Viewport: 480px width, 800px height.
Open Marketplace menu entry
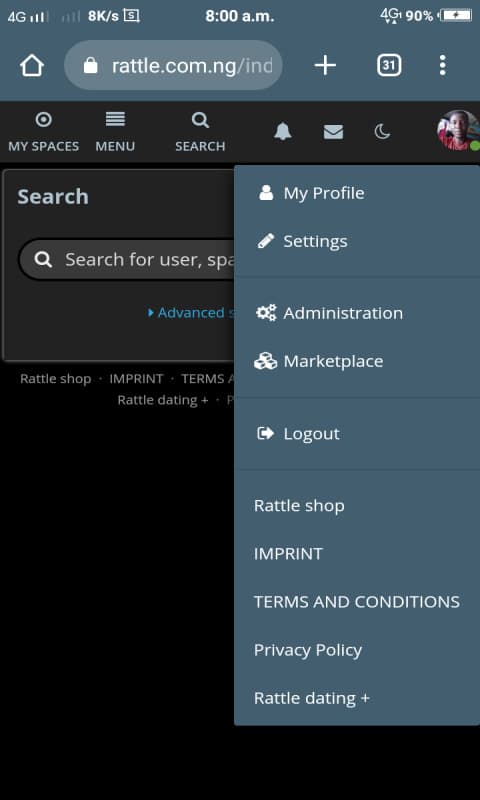pyautogui.click(x=357, y=361)
